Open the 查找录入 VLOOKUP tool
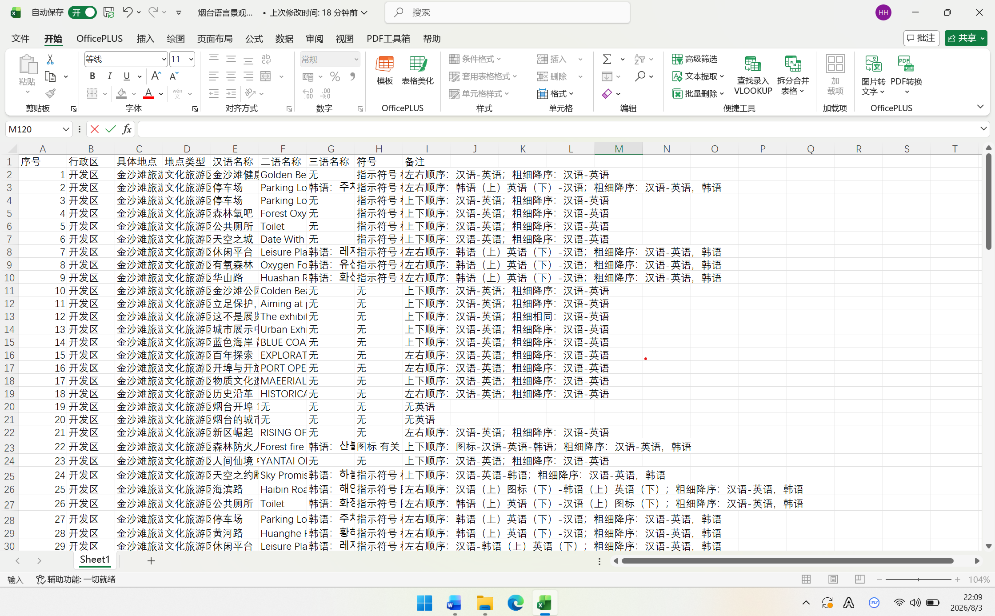This screenshot has height=616, width=995. pyautogui.click(x=753, y=75)
